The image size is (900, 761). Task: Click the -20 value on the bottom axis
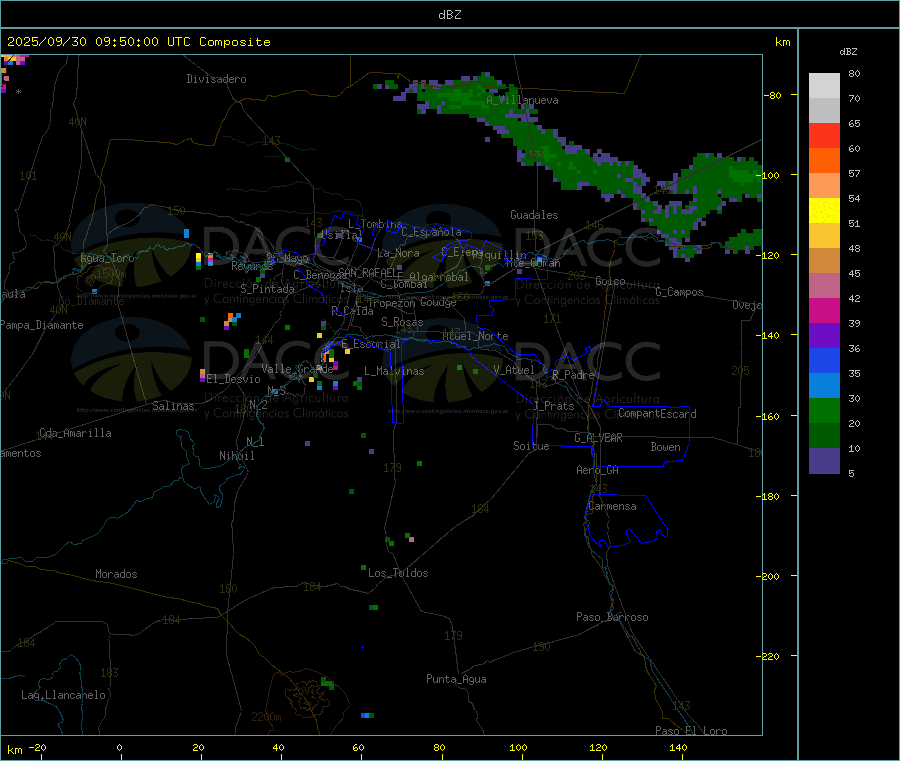coord(37,747)
